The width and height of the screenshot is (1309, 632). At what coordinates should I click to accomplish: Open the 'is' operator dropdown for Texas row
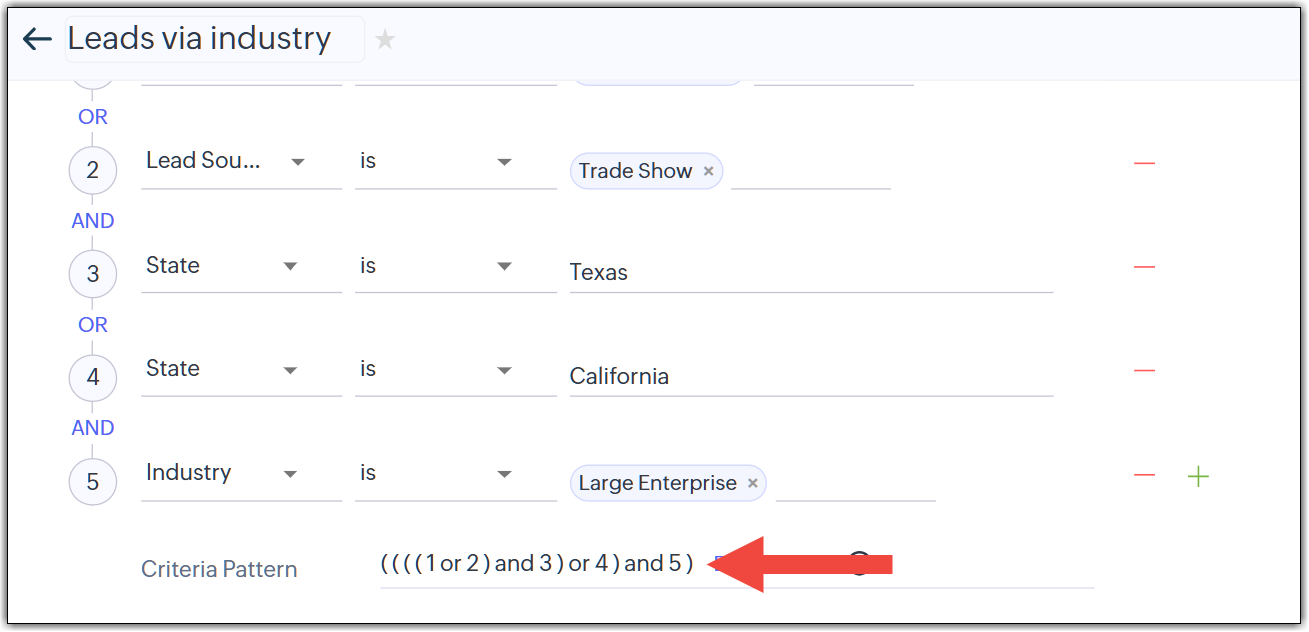coord(455,266)
